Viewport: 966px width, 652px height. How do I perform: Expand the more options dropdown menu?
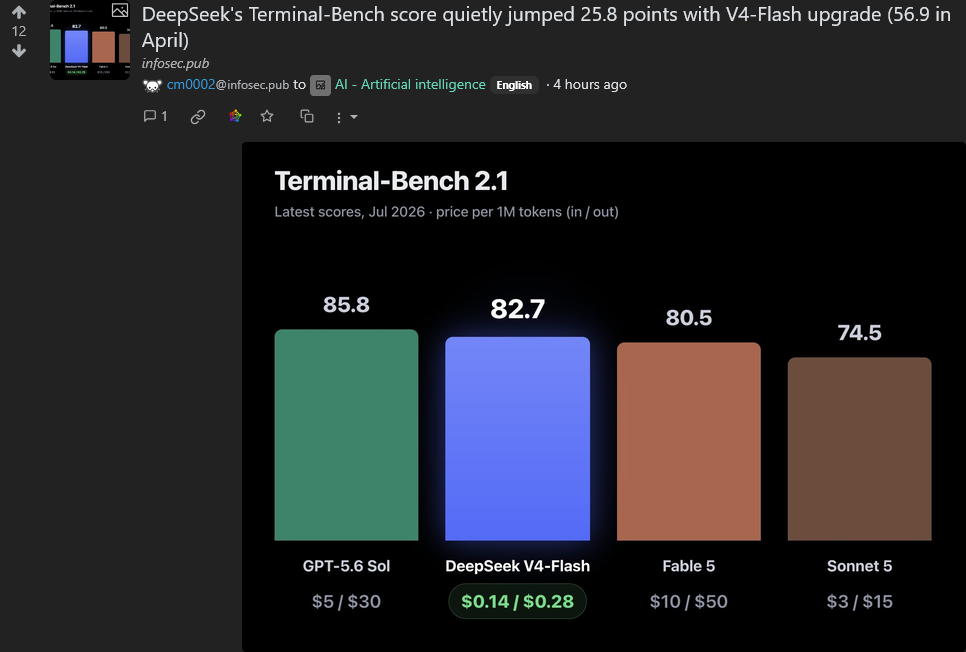click(346, 117)
